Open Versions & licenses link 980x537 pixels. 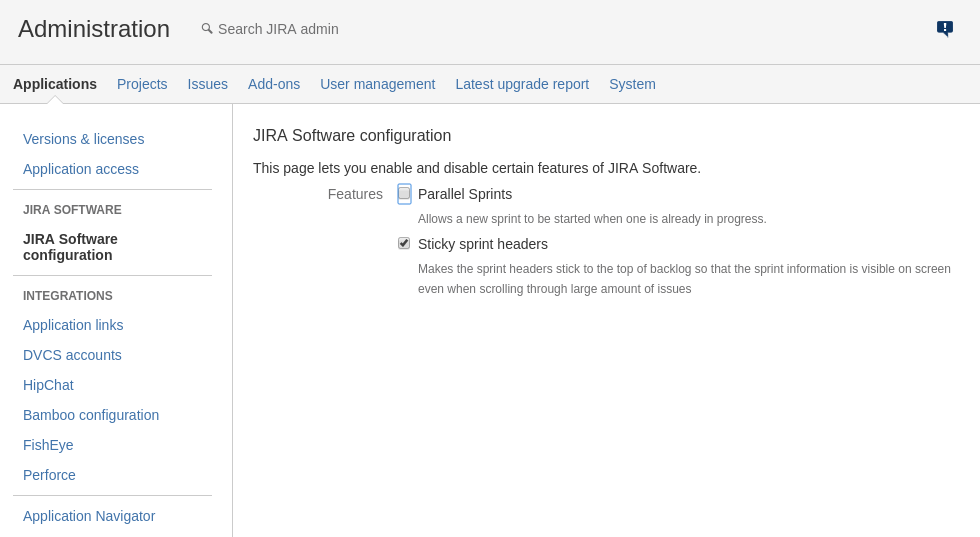(84, 139)
